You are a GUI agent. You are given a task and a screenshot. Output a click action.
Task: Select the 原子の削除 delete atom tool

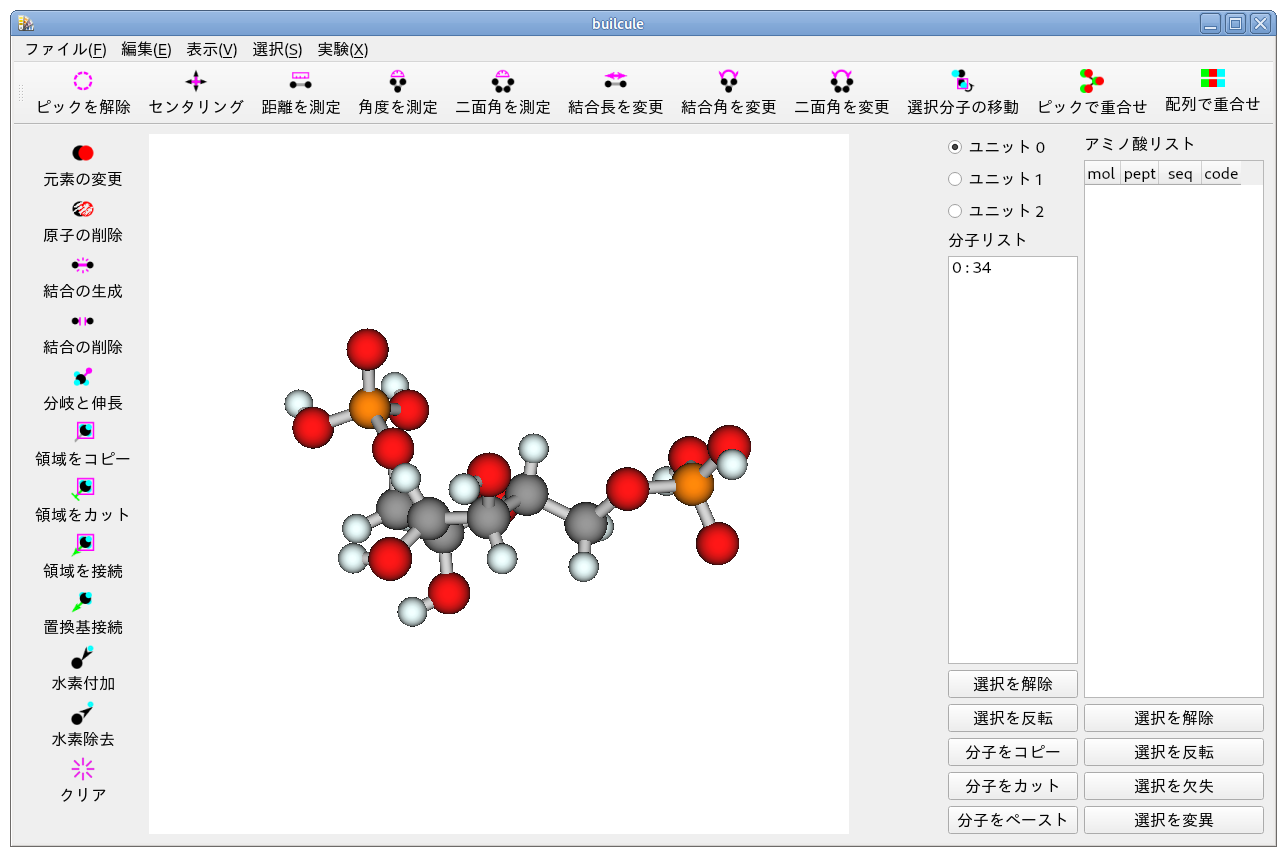click(x=83, y=209)
